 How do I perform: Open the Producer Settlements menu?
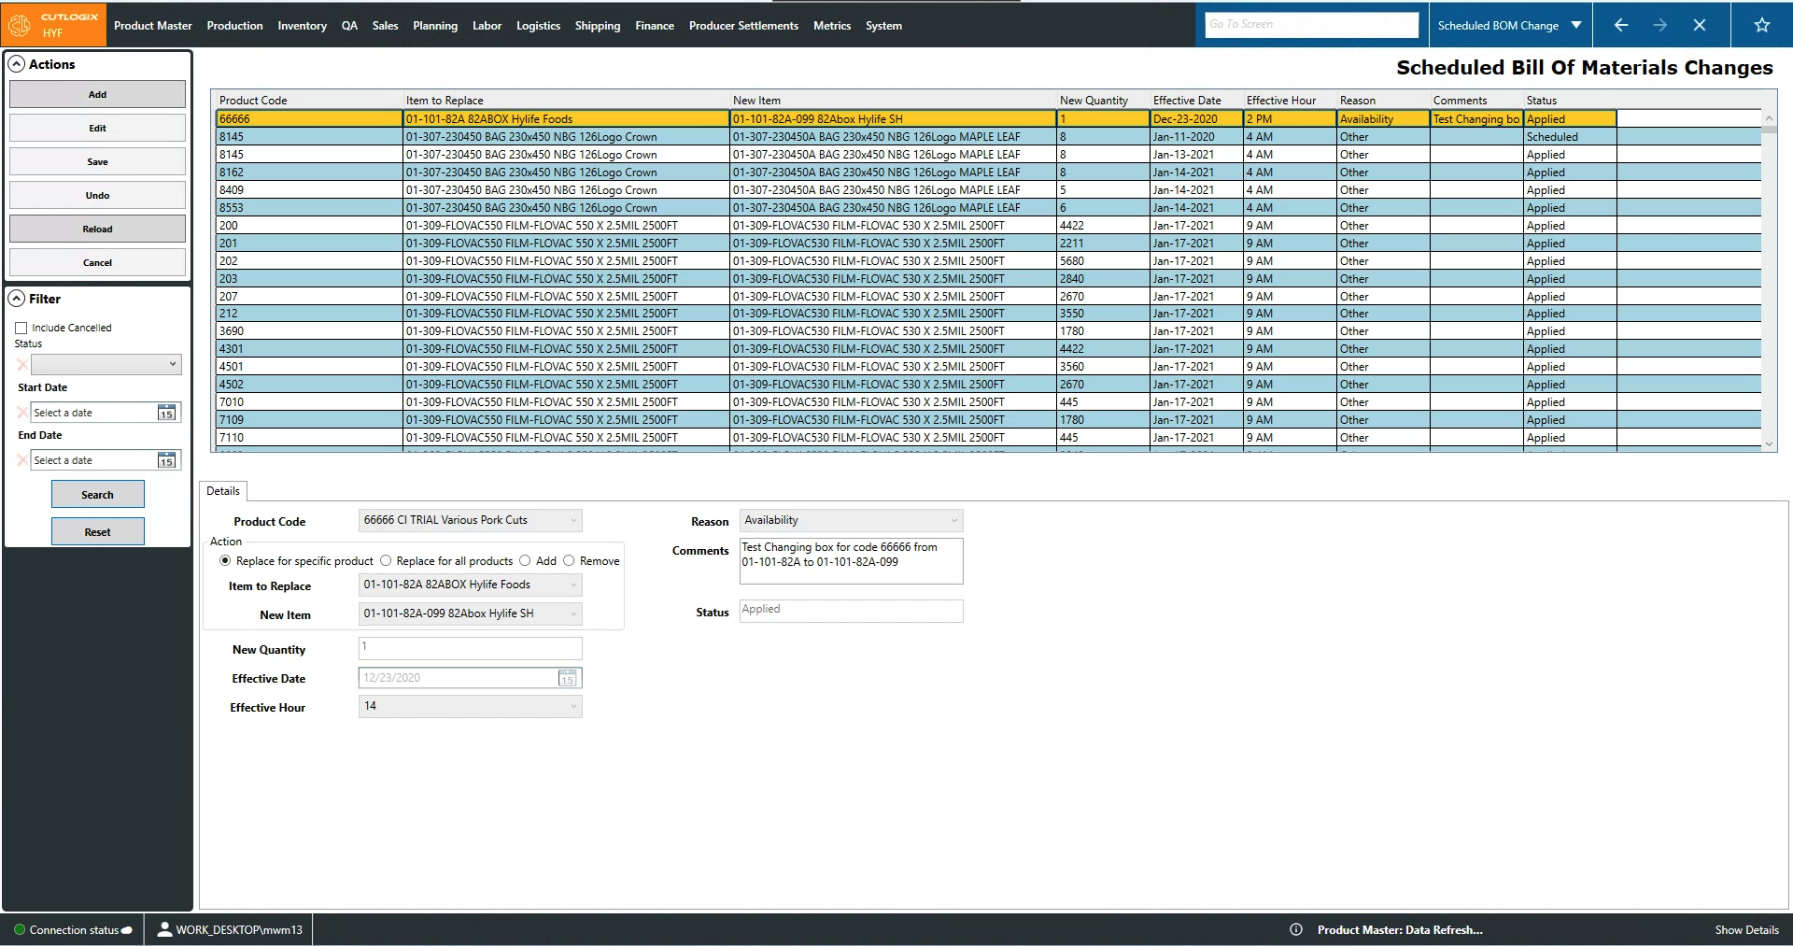tap(743, 26)
